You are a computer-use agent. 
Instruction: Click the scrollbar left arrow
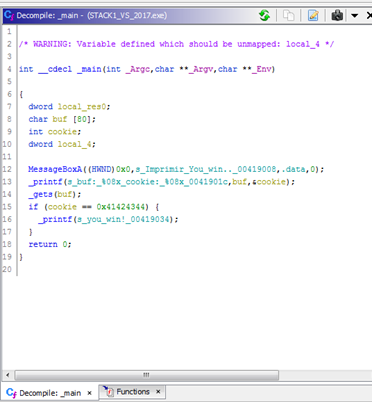pyautogui.click(x=8, y=375)
